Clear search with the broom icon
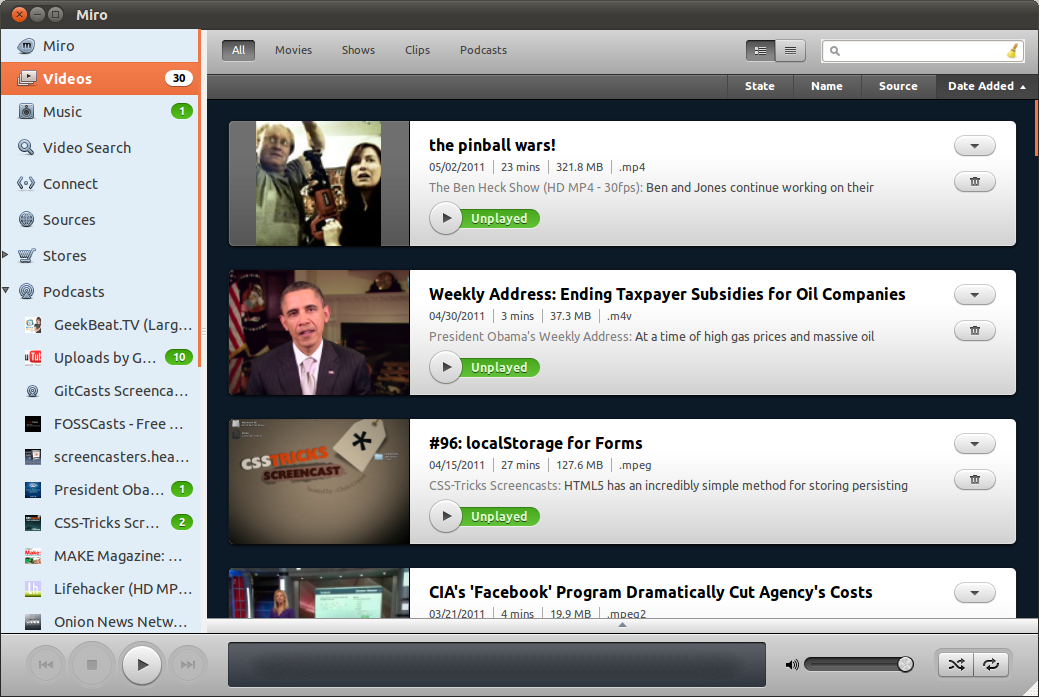1039x697 pixels. point(1012,50)
